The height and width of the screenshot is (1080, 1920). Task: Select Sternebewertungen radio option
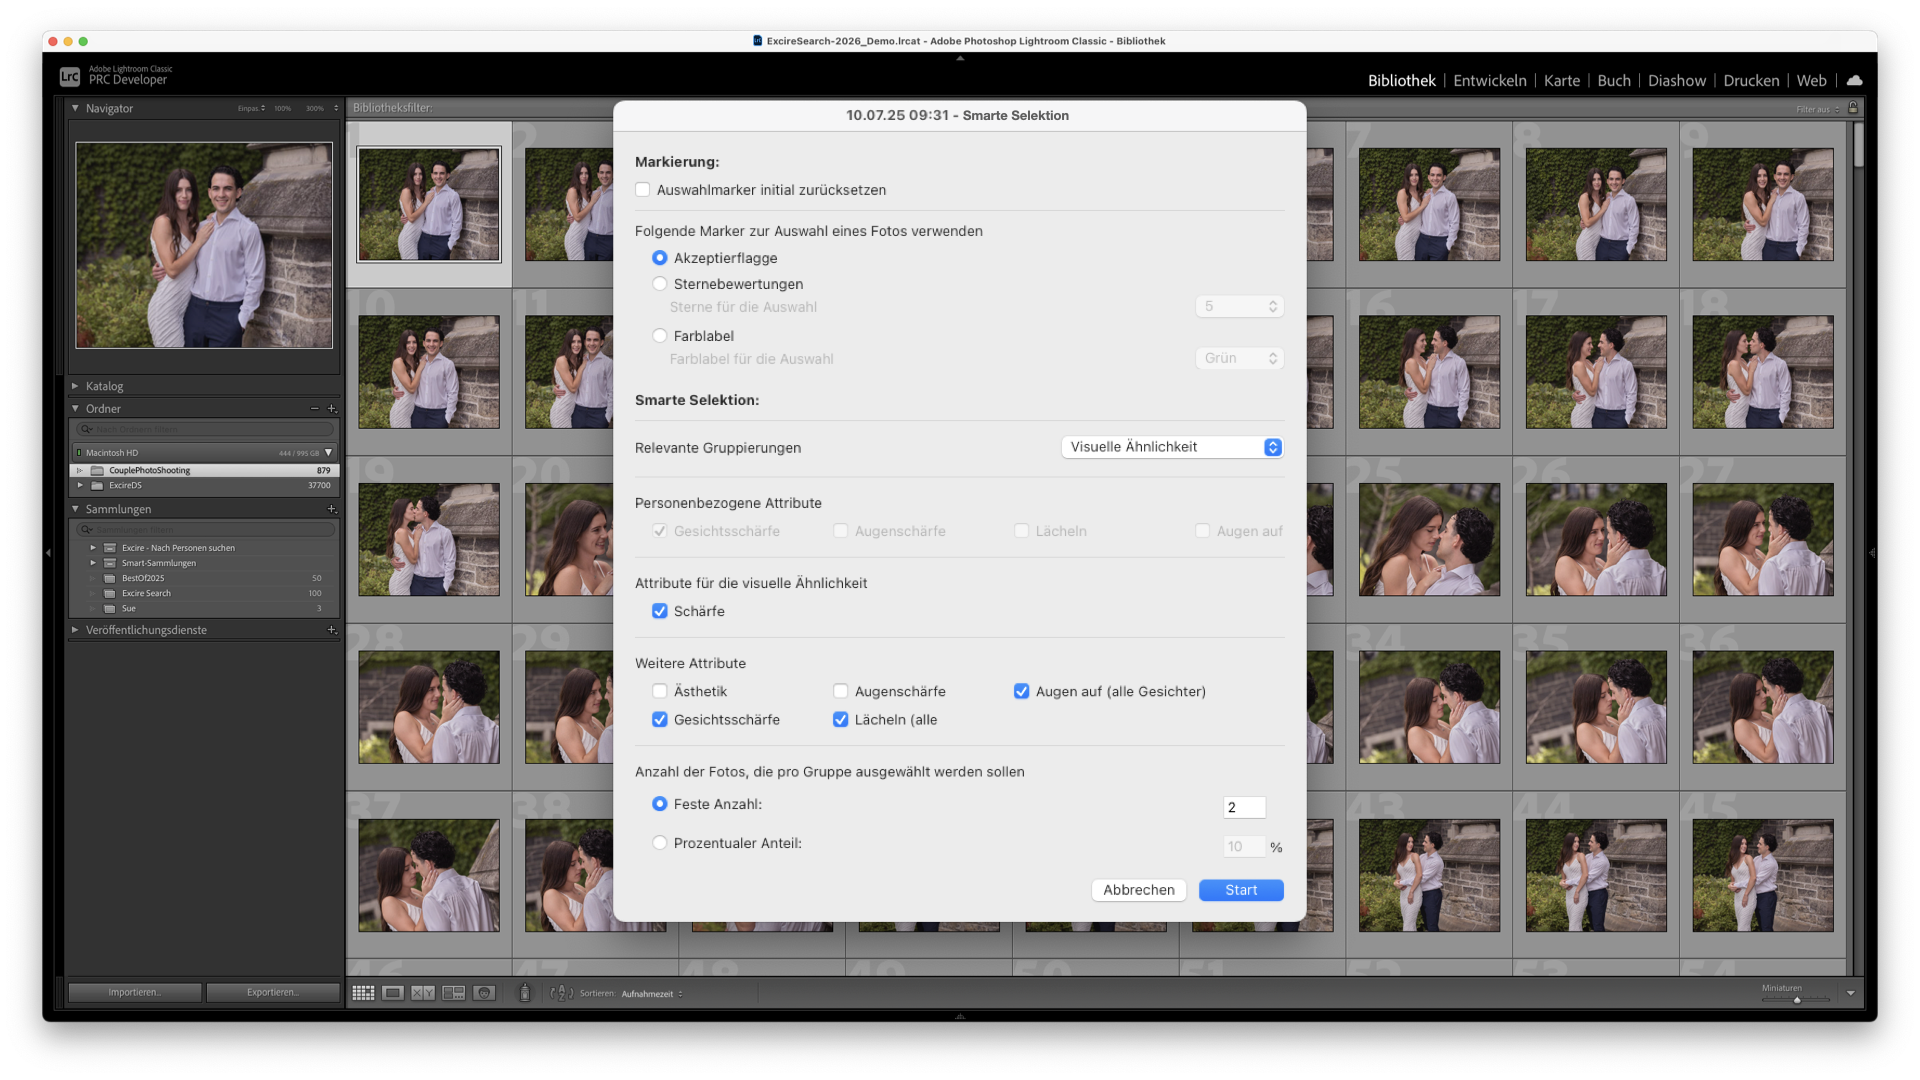pos(660,284)
